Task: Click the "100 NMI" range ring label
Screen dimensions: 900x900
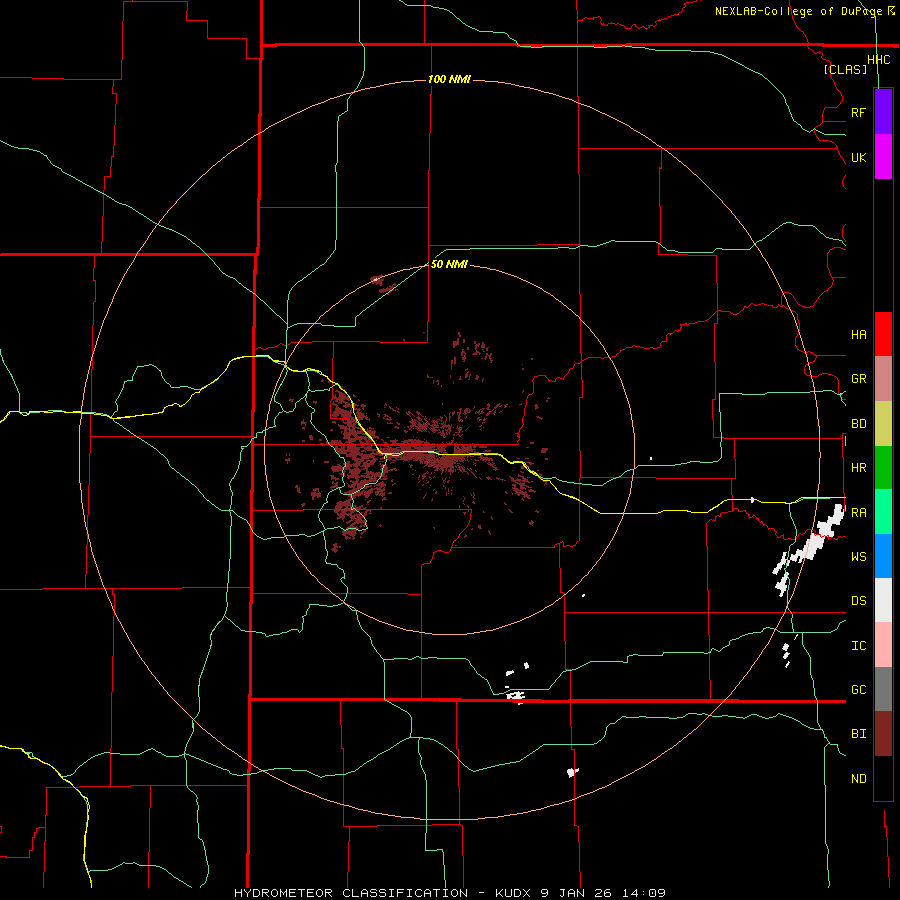Action: pyautogui.click(x=449, y=79)
